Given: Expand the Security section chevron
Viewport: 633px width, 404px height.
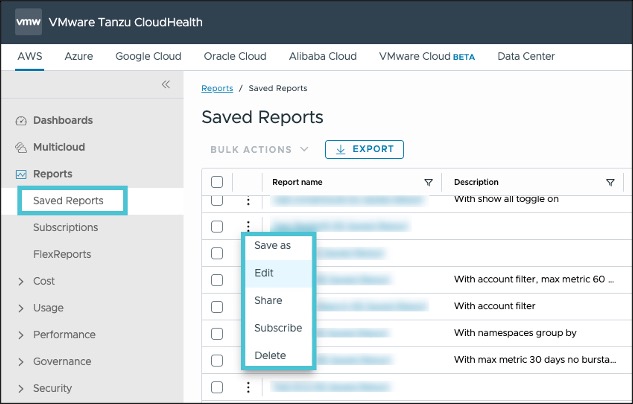Looking at the screenshot, I should [x=21, y=389].
